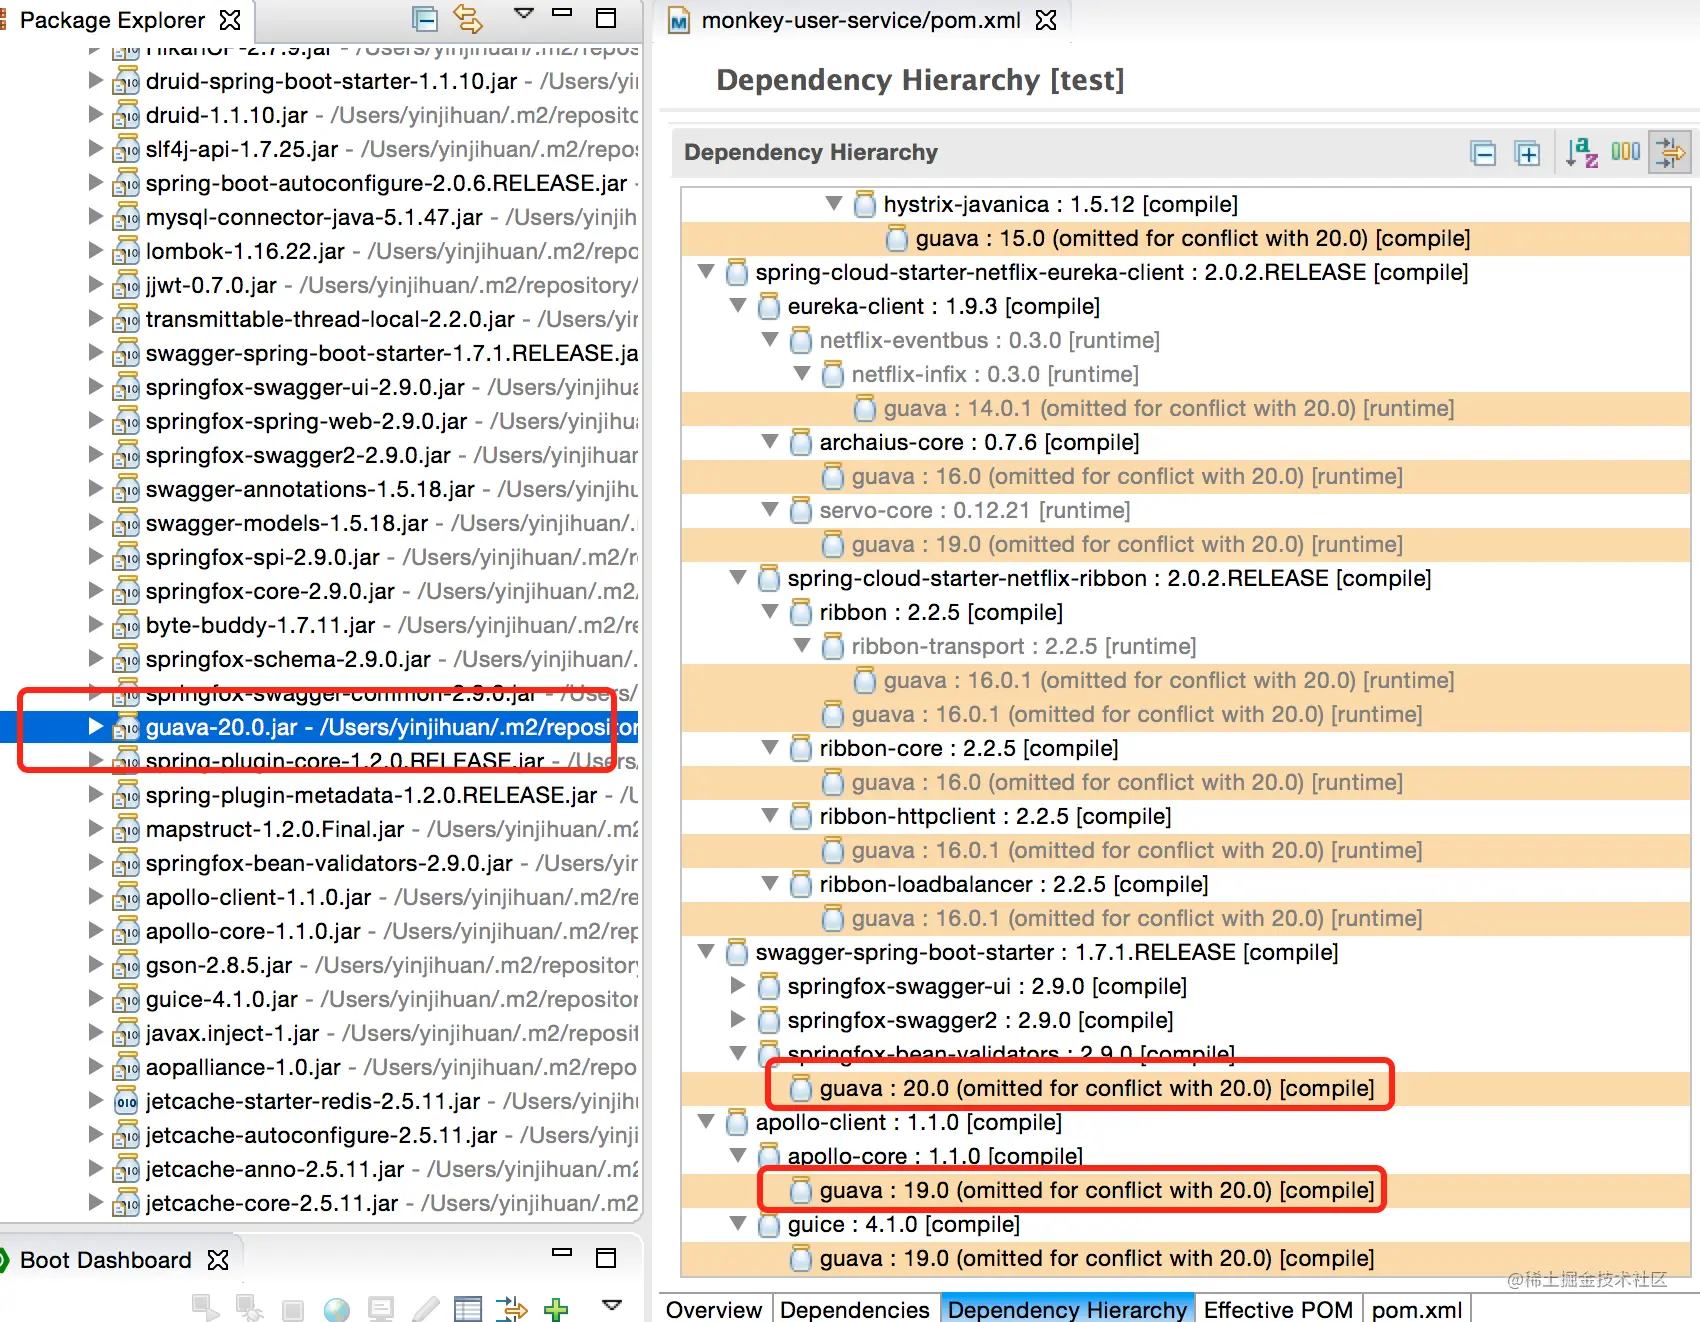Click the green plus icon in Boot Dashboard
Viewport: 1700px width, 1322px height.
click(x=556, y=1308)
